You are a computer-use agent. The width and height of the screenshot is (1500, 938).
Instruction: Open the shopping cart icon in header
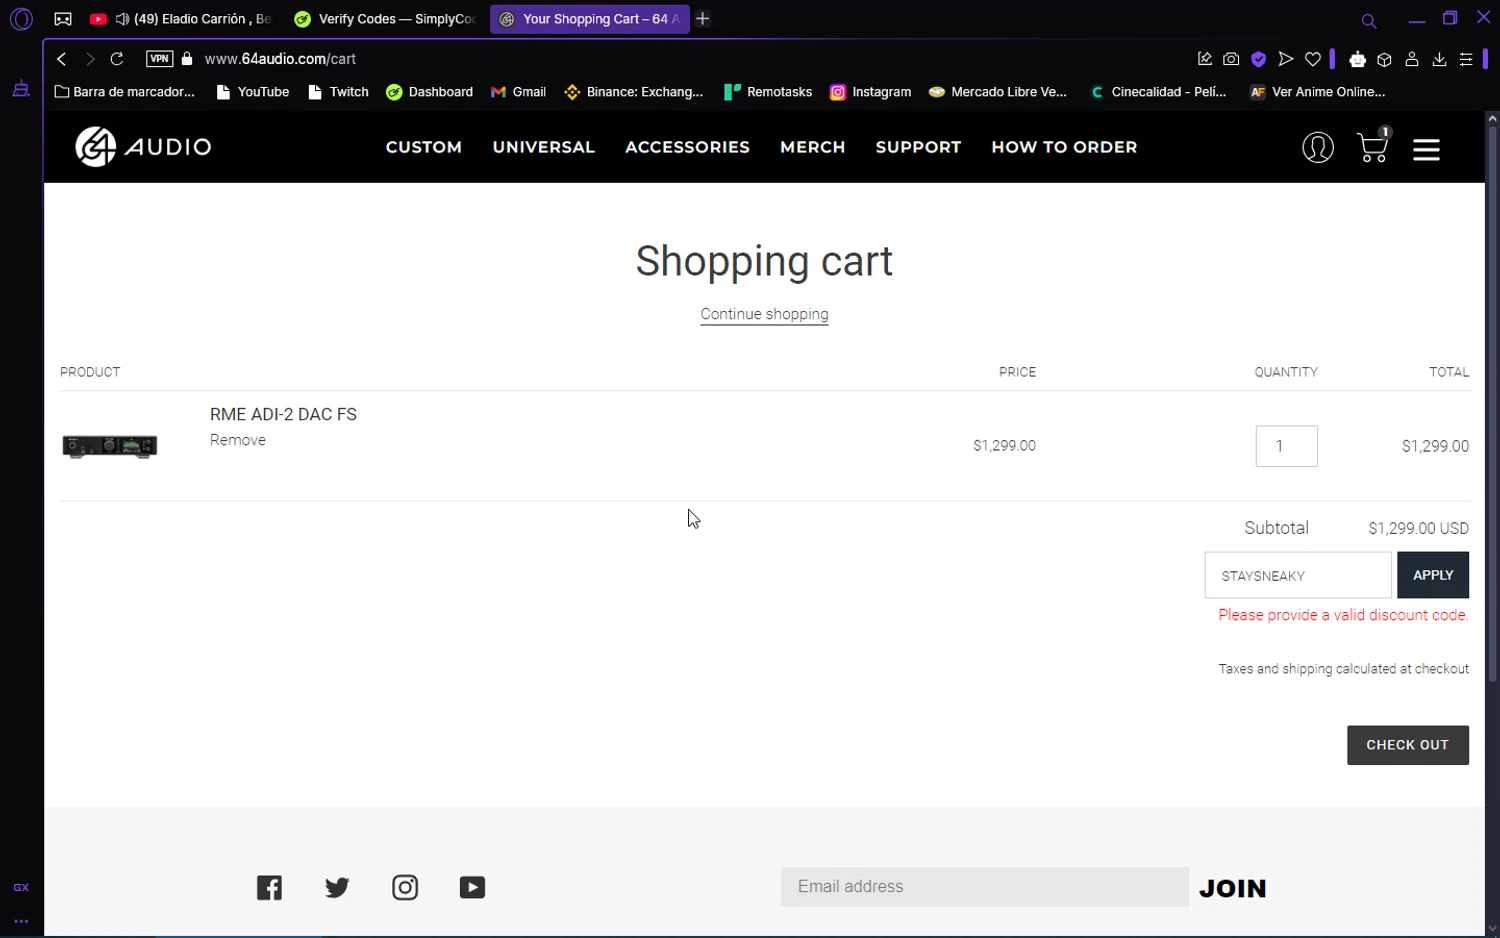[x=1373, y=146]
